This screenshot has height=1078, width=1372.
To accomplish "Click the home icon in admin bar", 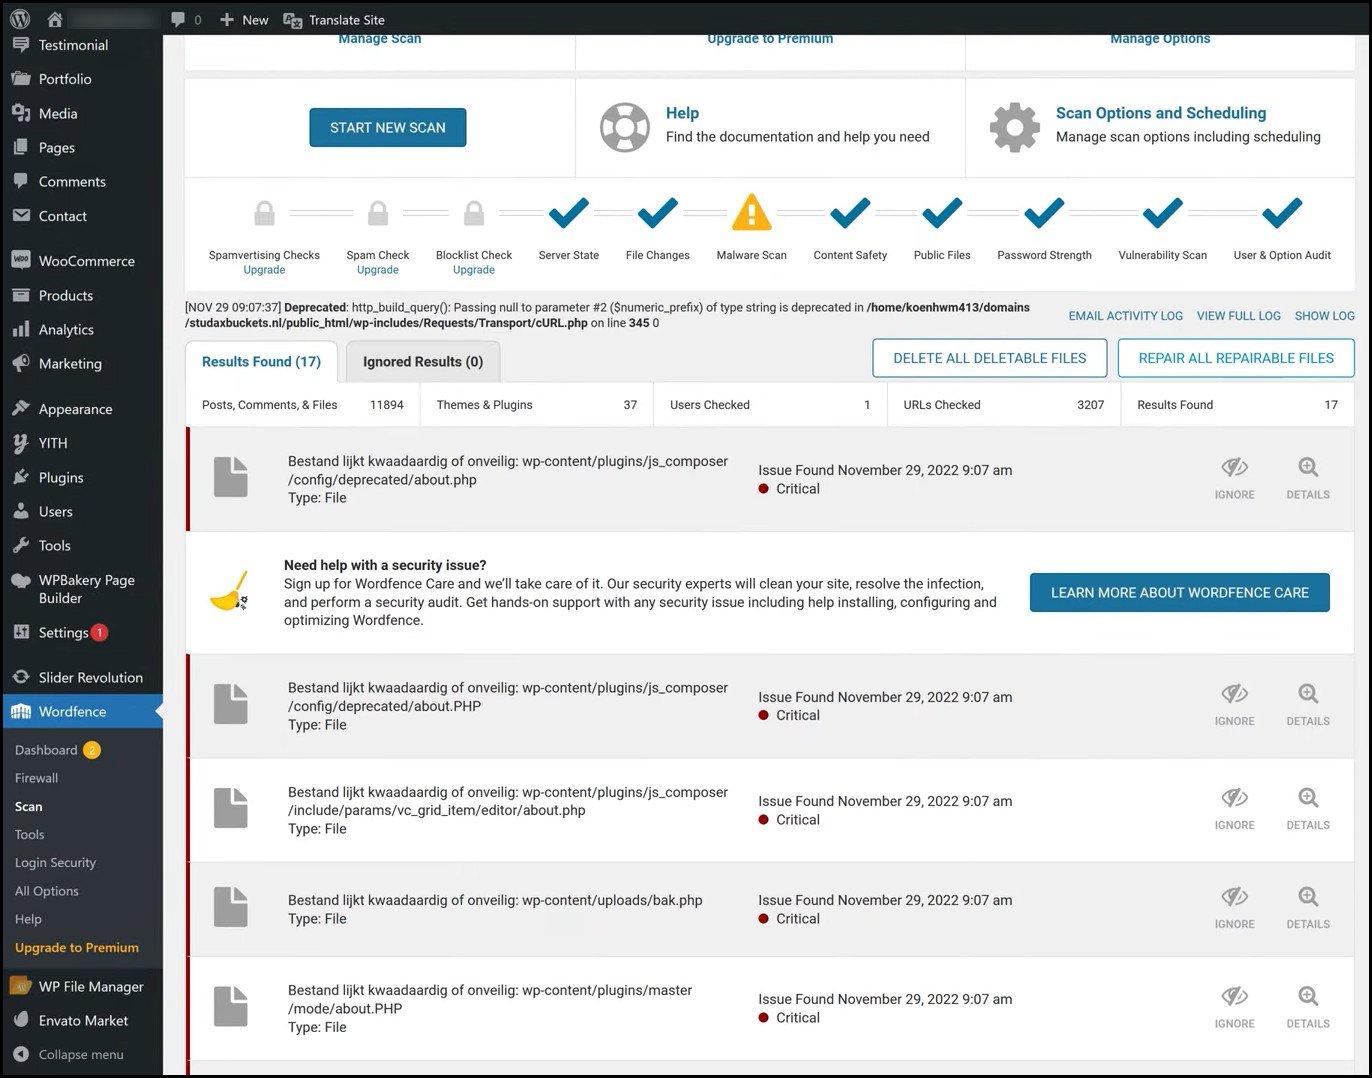I will click(x=55, y=19).
